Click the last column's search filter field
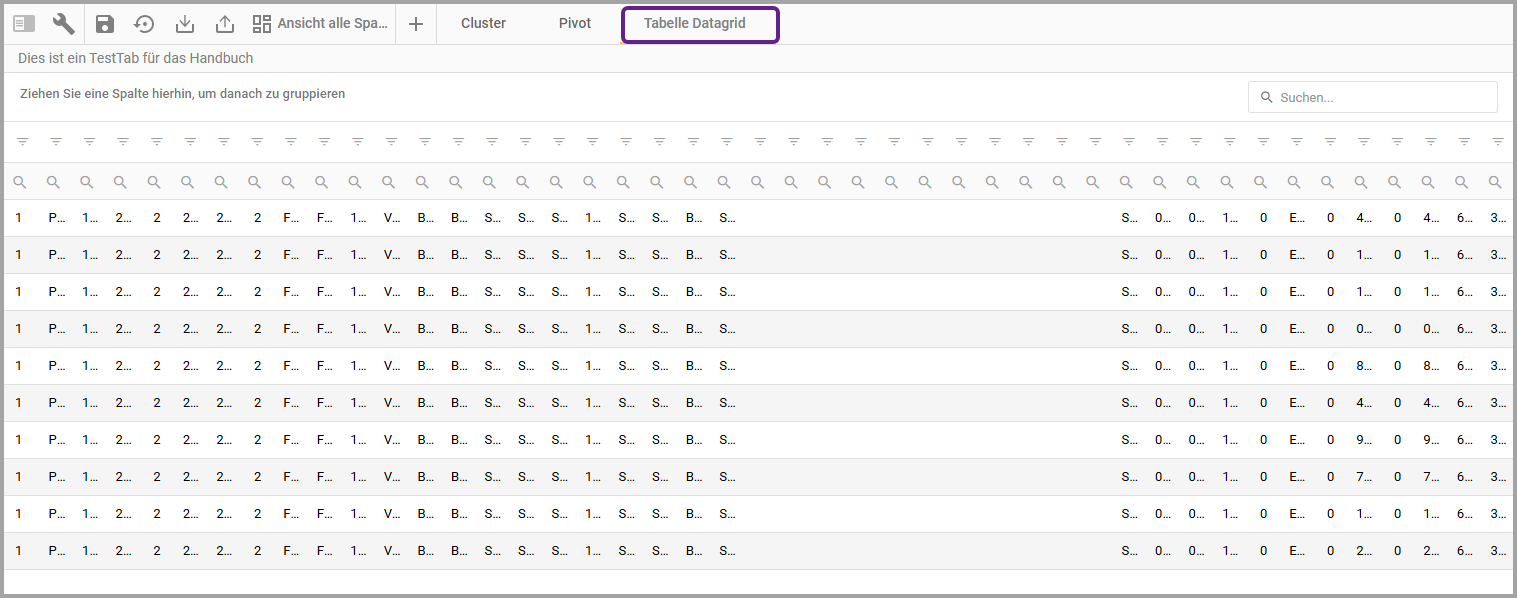The width and height of the screenshot is (1517, 598). point(1494,182)
